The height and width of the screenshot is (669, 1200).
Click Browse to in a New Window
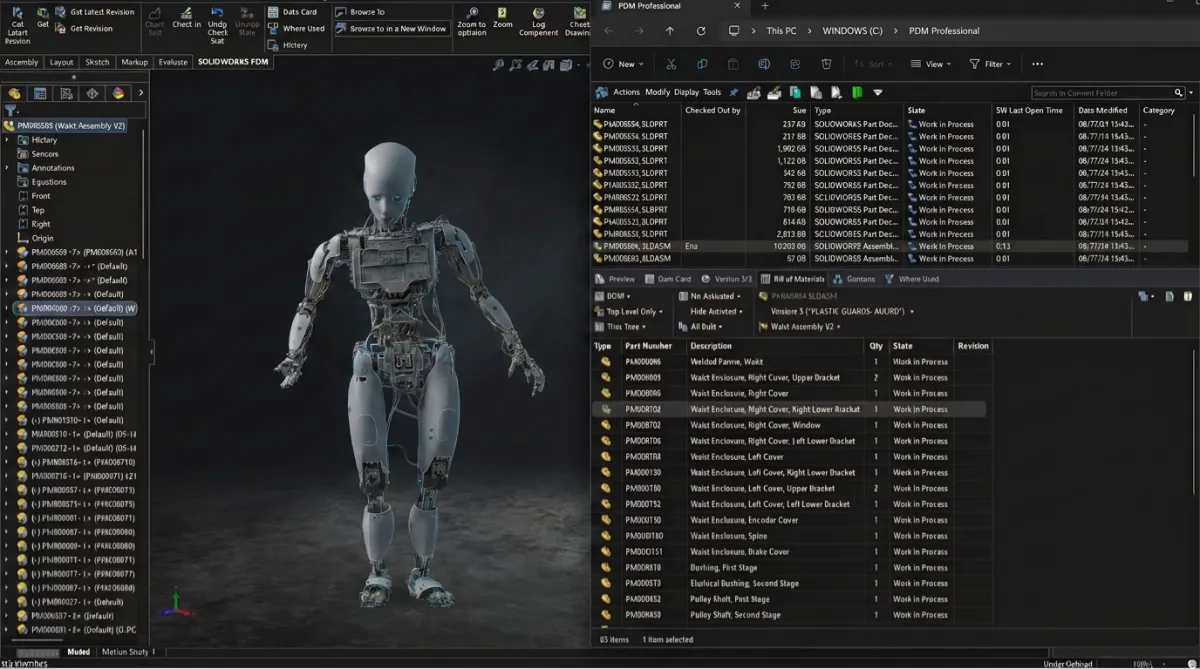(391, 28)
